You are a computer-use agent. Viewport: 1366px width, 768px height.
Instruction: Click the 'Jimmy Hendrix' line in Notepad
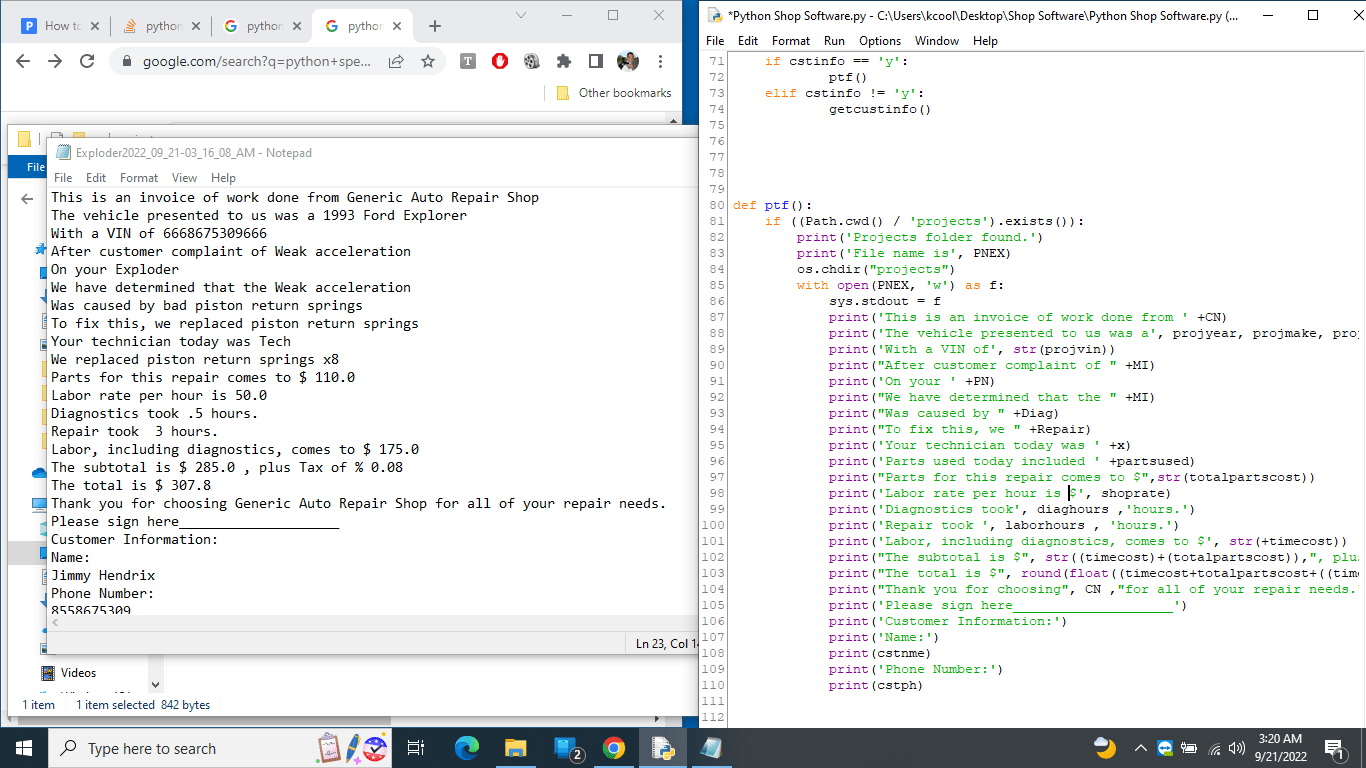(x=103, y=576)
